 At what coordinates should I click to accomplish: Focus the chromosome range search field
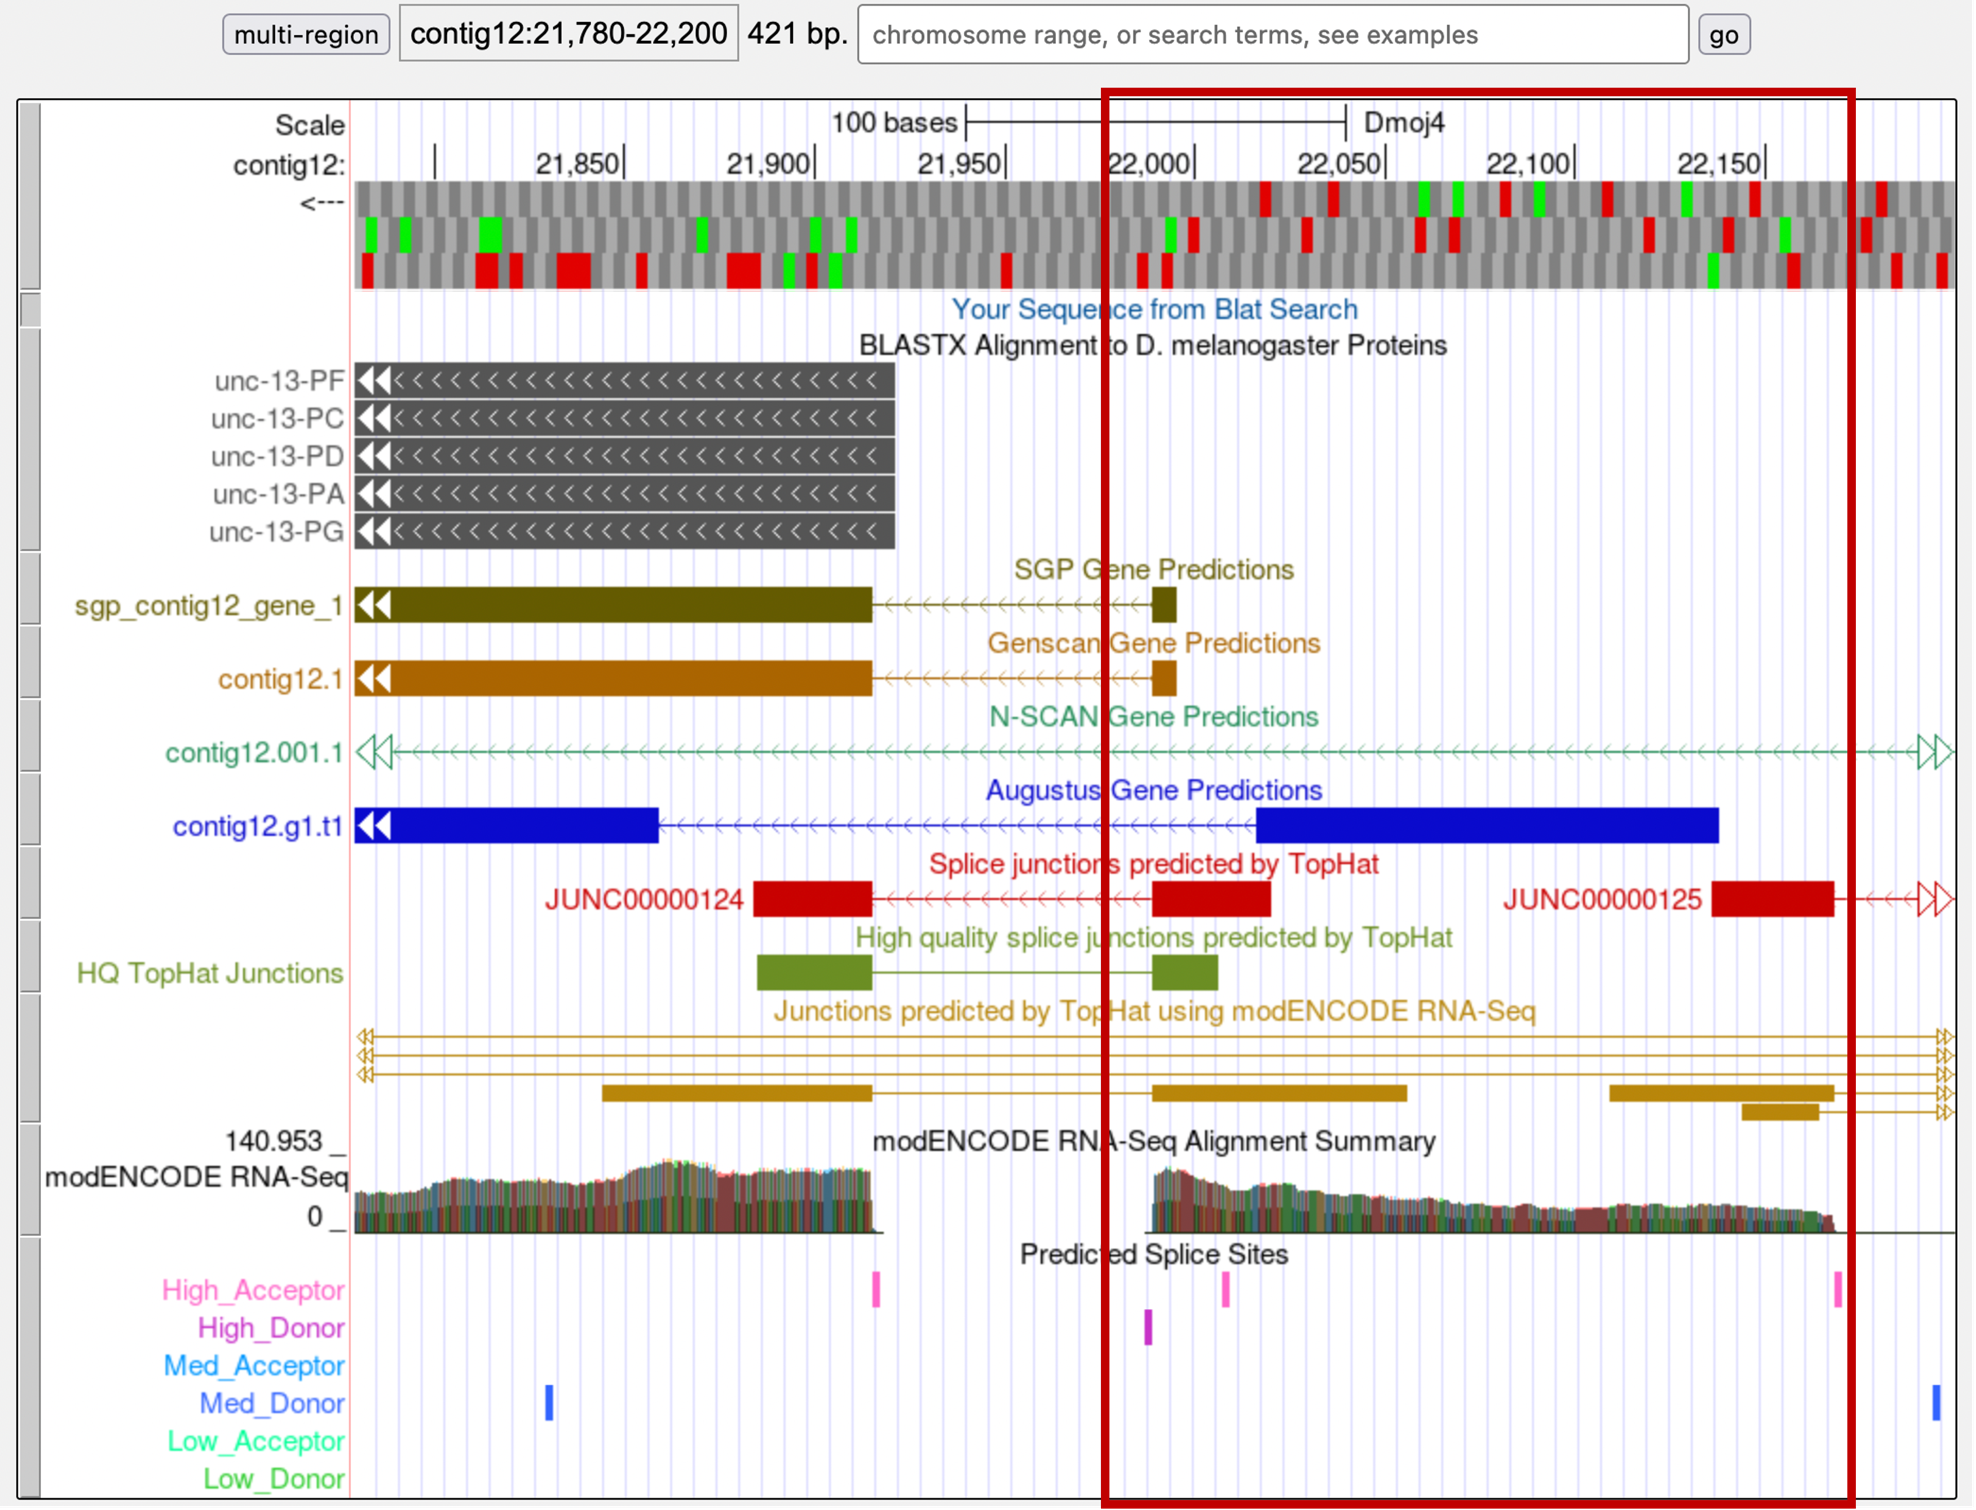[x=1273, y=35]
